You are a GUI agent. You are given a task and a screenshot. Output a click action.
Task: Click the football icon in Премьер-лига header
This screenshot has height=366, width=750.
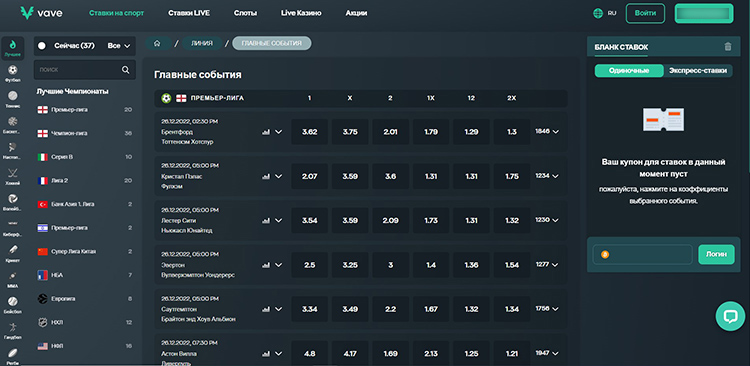click(x=166, y=98)
